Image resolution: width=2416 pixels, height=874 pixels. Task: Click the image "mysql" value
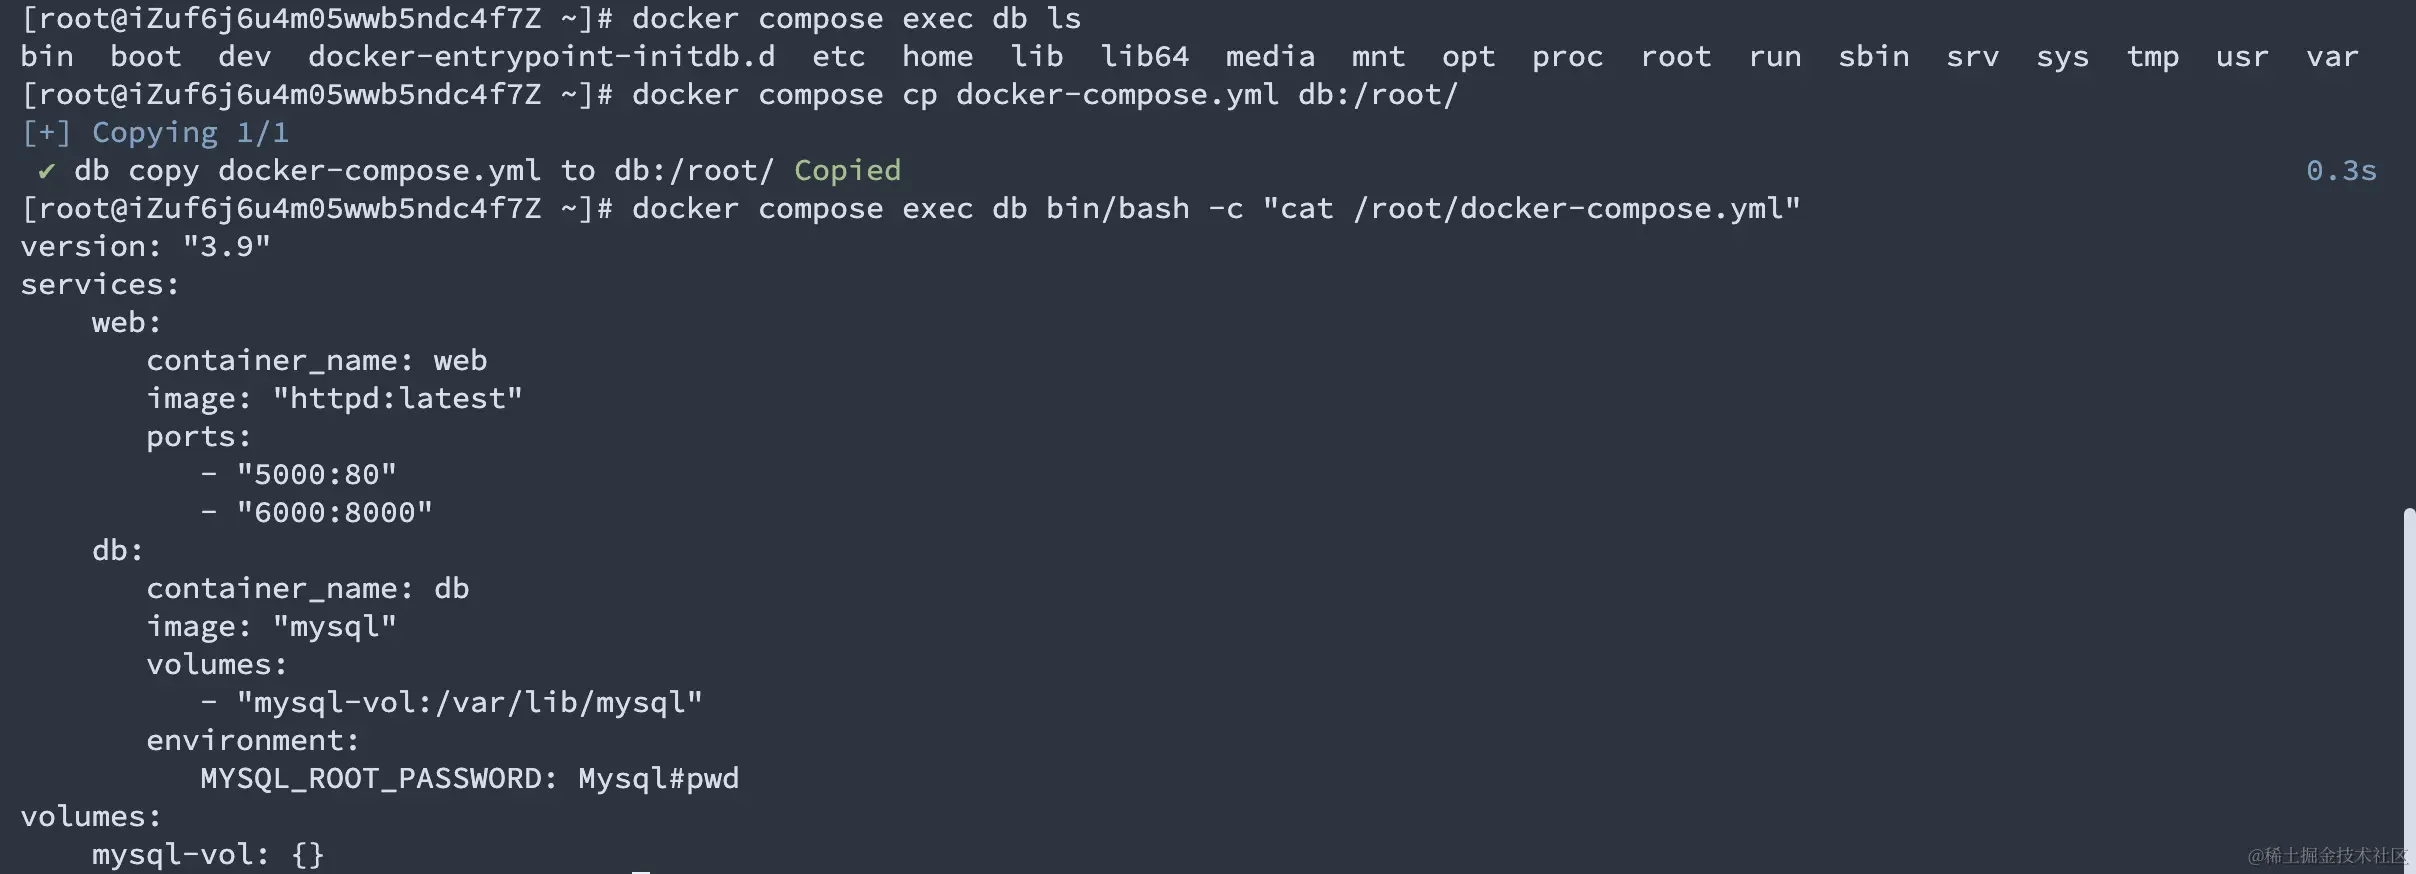pos(334,627)
